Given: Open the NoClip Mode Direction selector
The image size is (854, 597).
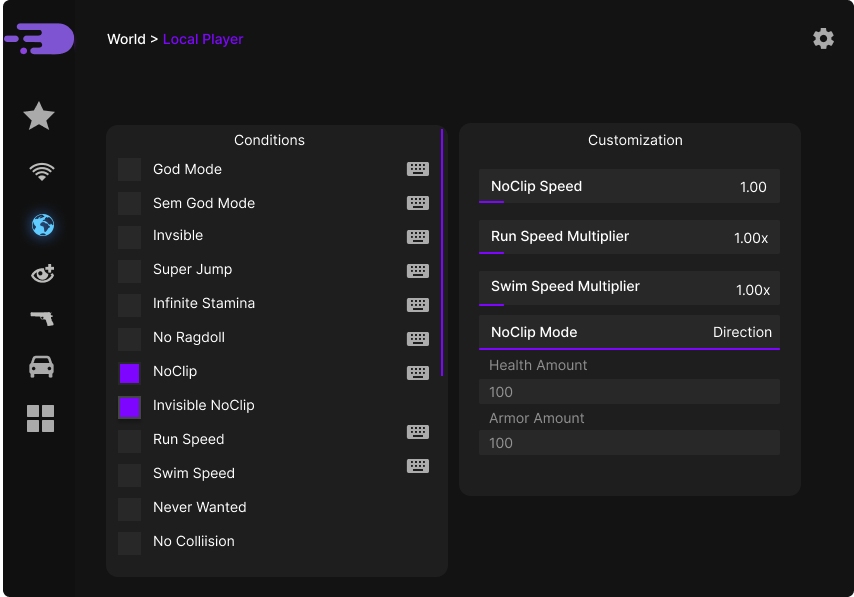Looking at the screenshot, I should click(x=629, y=332).
